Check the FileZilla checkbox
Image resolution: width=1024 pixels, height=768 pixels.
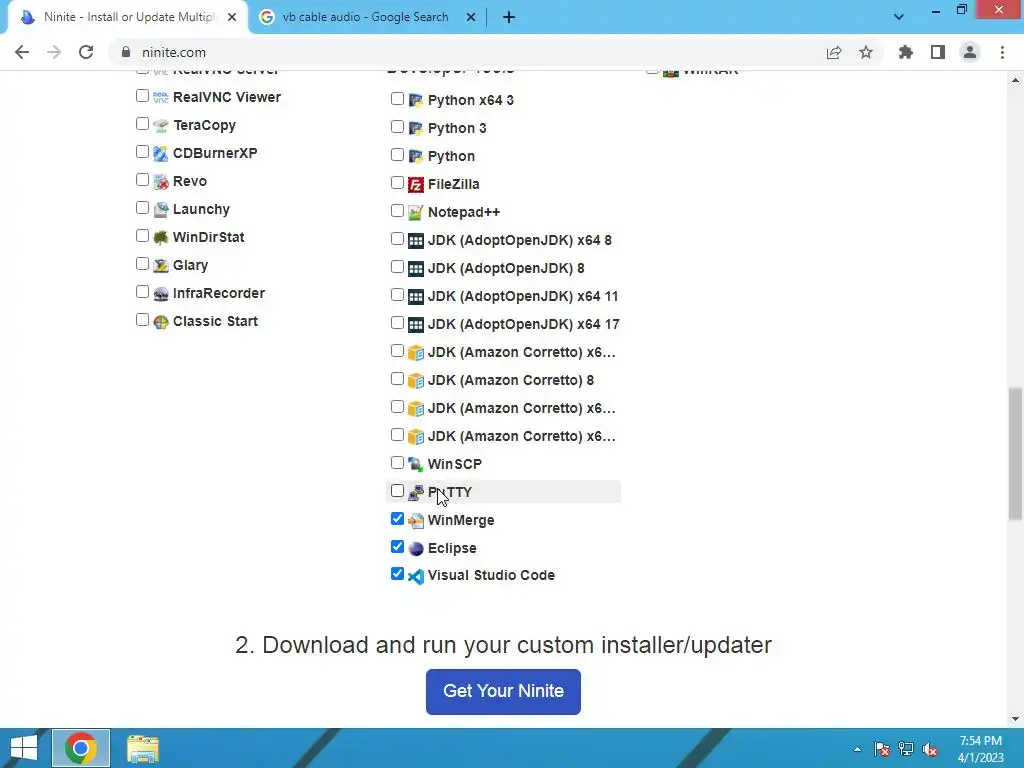(x=397, y=182)
